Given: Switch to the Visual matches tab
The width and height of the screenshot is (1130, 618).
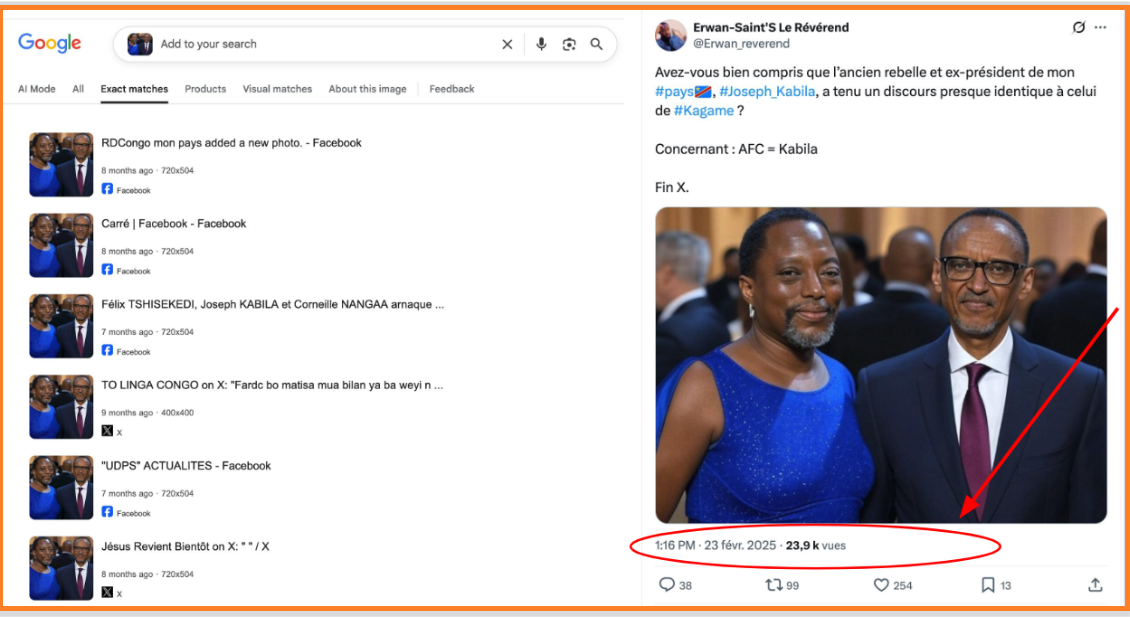Looking at the screenshot, I should tap(277, 89).
